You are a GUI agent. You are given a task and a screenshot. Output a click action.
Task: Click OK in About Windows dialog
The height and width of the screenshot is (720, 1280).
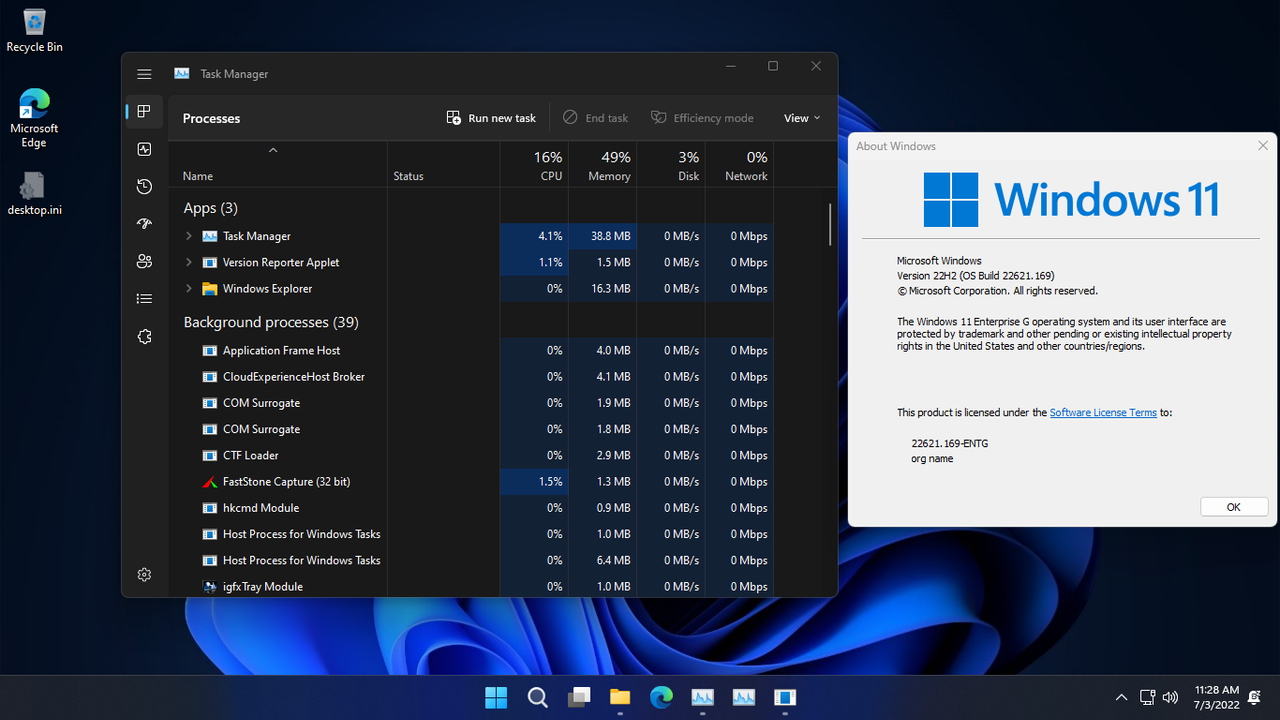[x=1233, y=507]
